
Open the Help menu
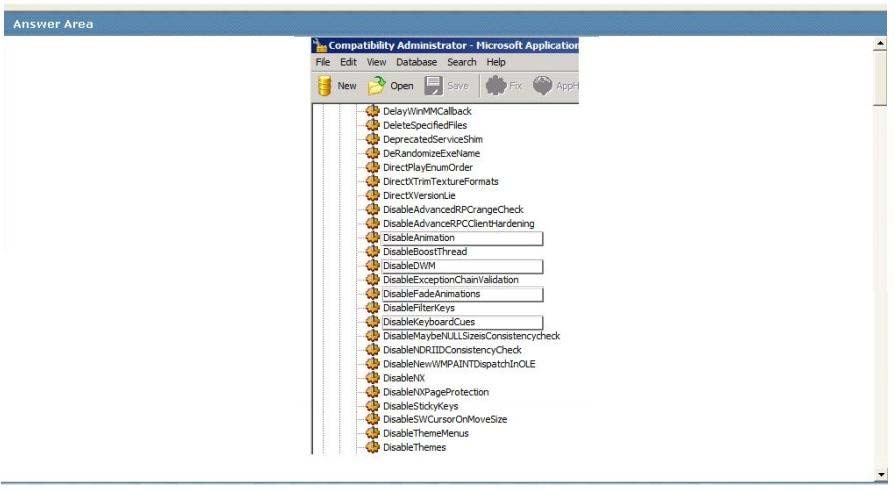point(496,62)
